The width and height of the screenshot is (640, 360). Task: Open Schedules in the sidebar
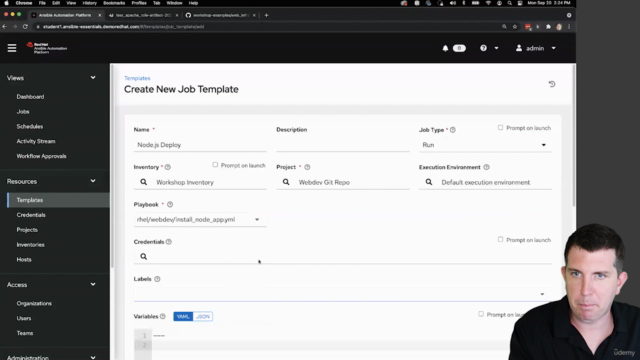30,127
